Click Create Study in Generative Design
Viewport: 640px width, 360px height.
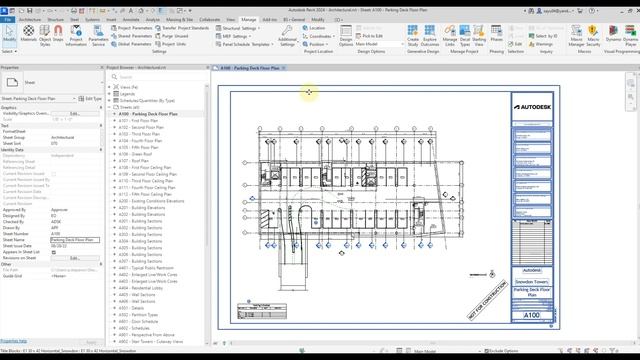click(413, 35)
